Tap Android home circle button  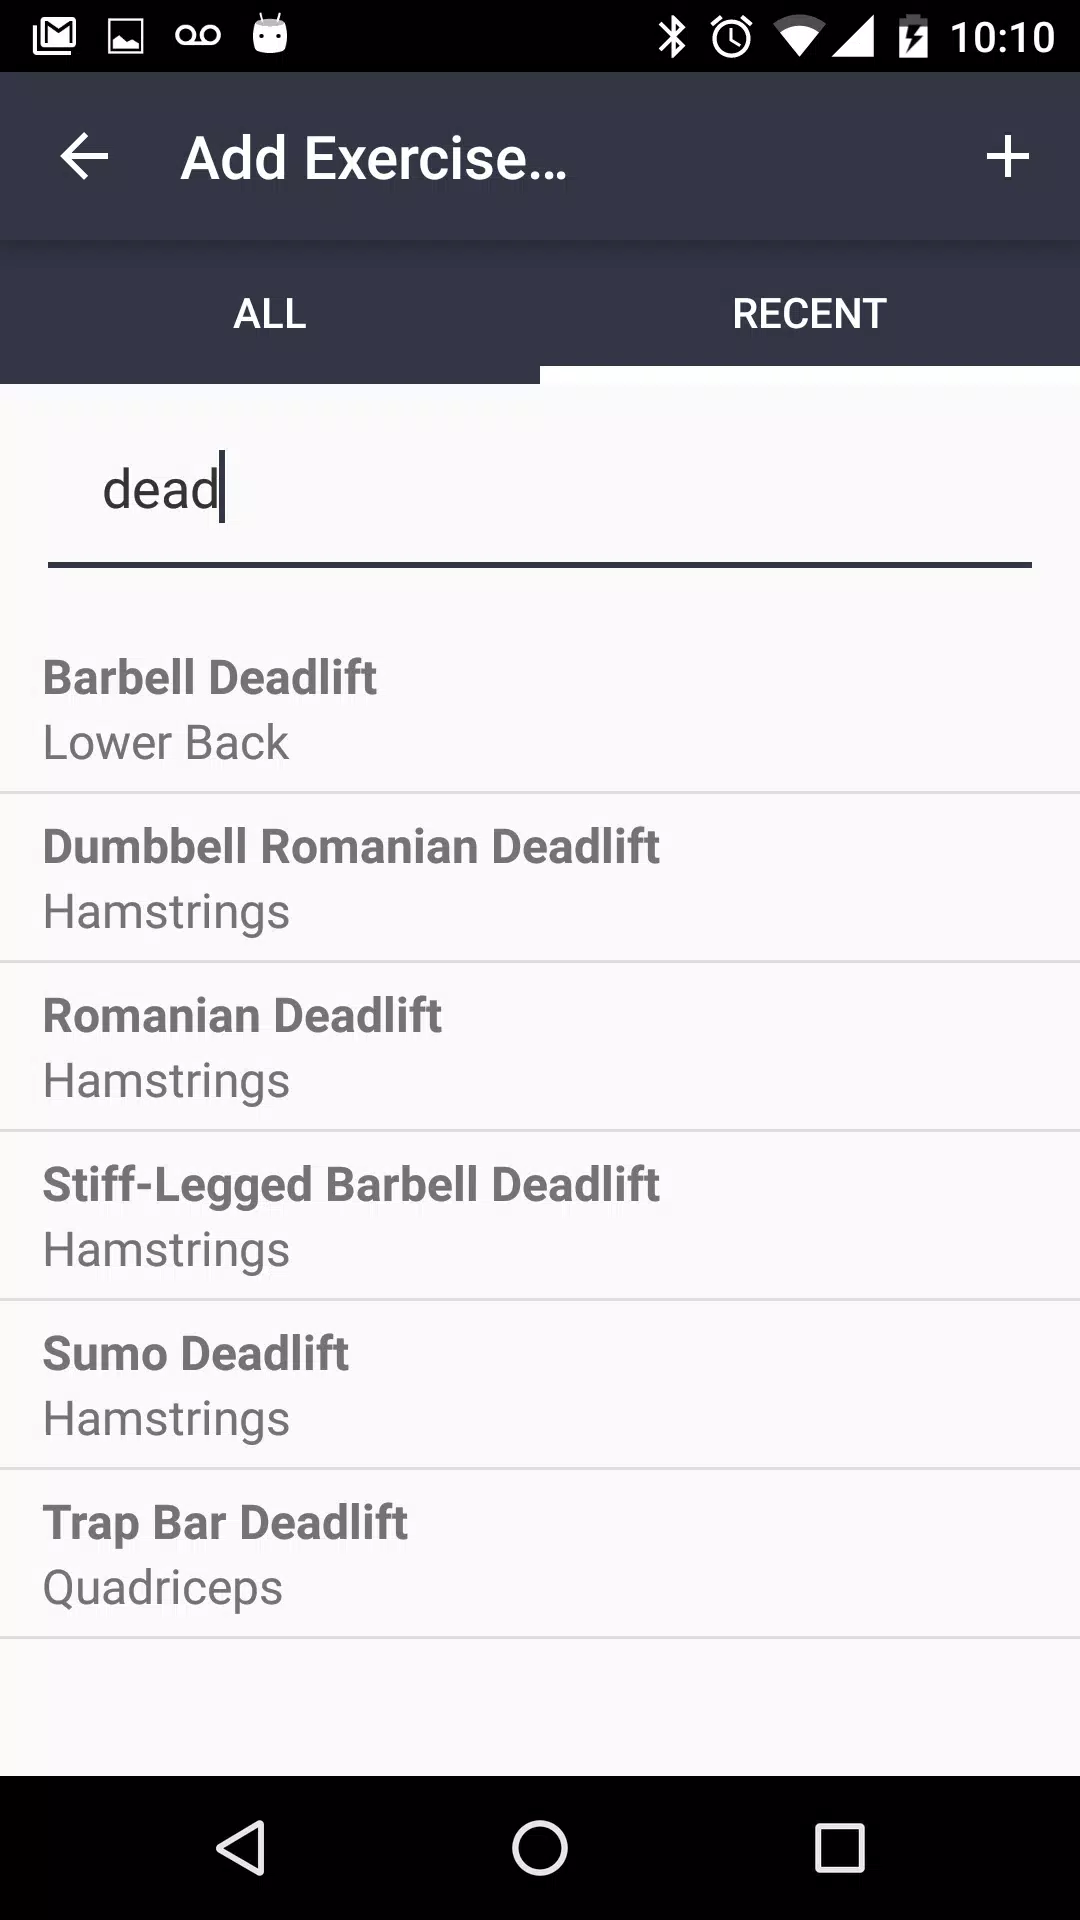click(x=540, y=1847)
